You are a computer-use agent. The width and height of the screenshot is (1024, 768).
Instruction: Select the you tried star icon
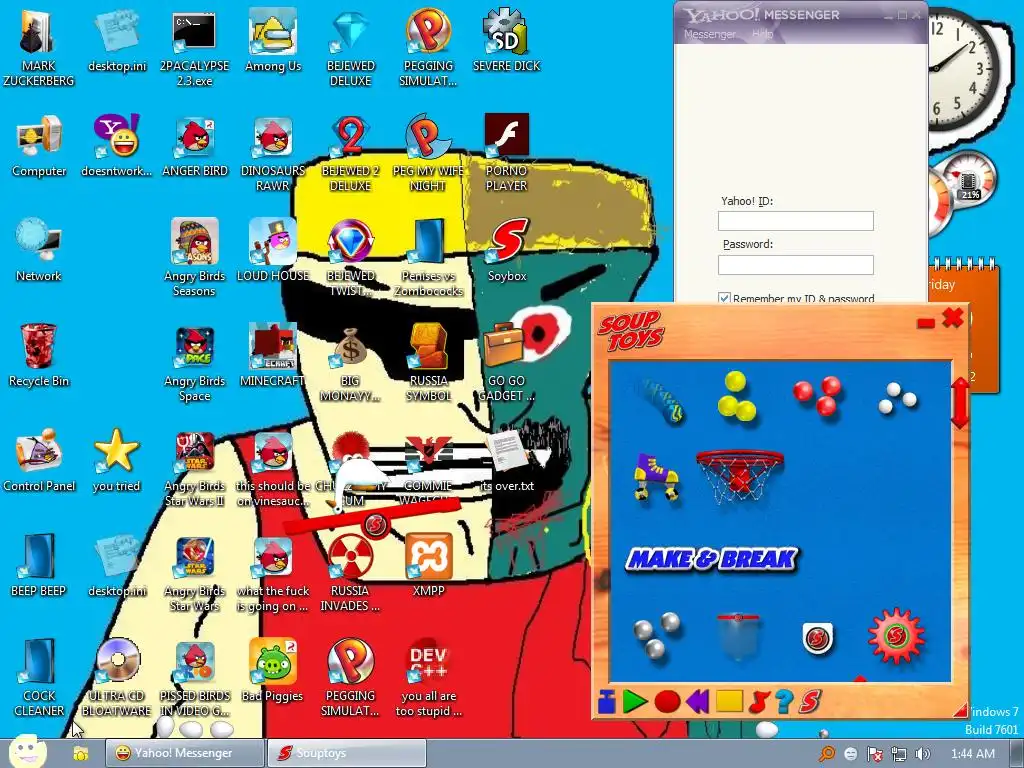pyautogui.click(x=116, y=461)
